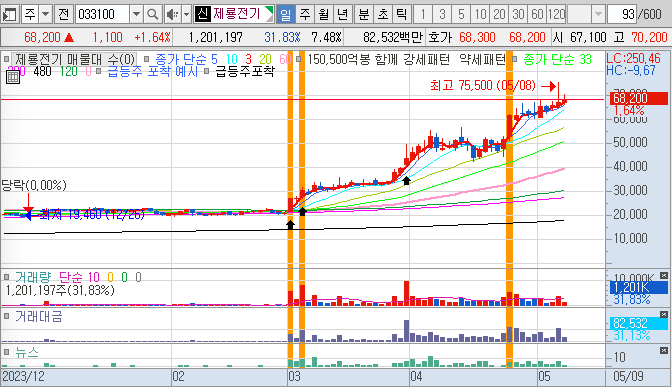The height and width of the screenshot is (387, 672).
Task: Click the 호가 label in quote bar
Action: 440,38
